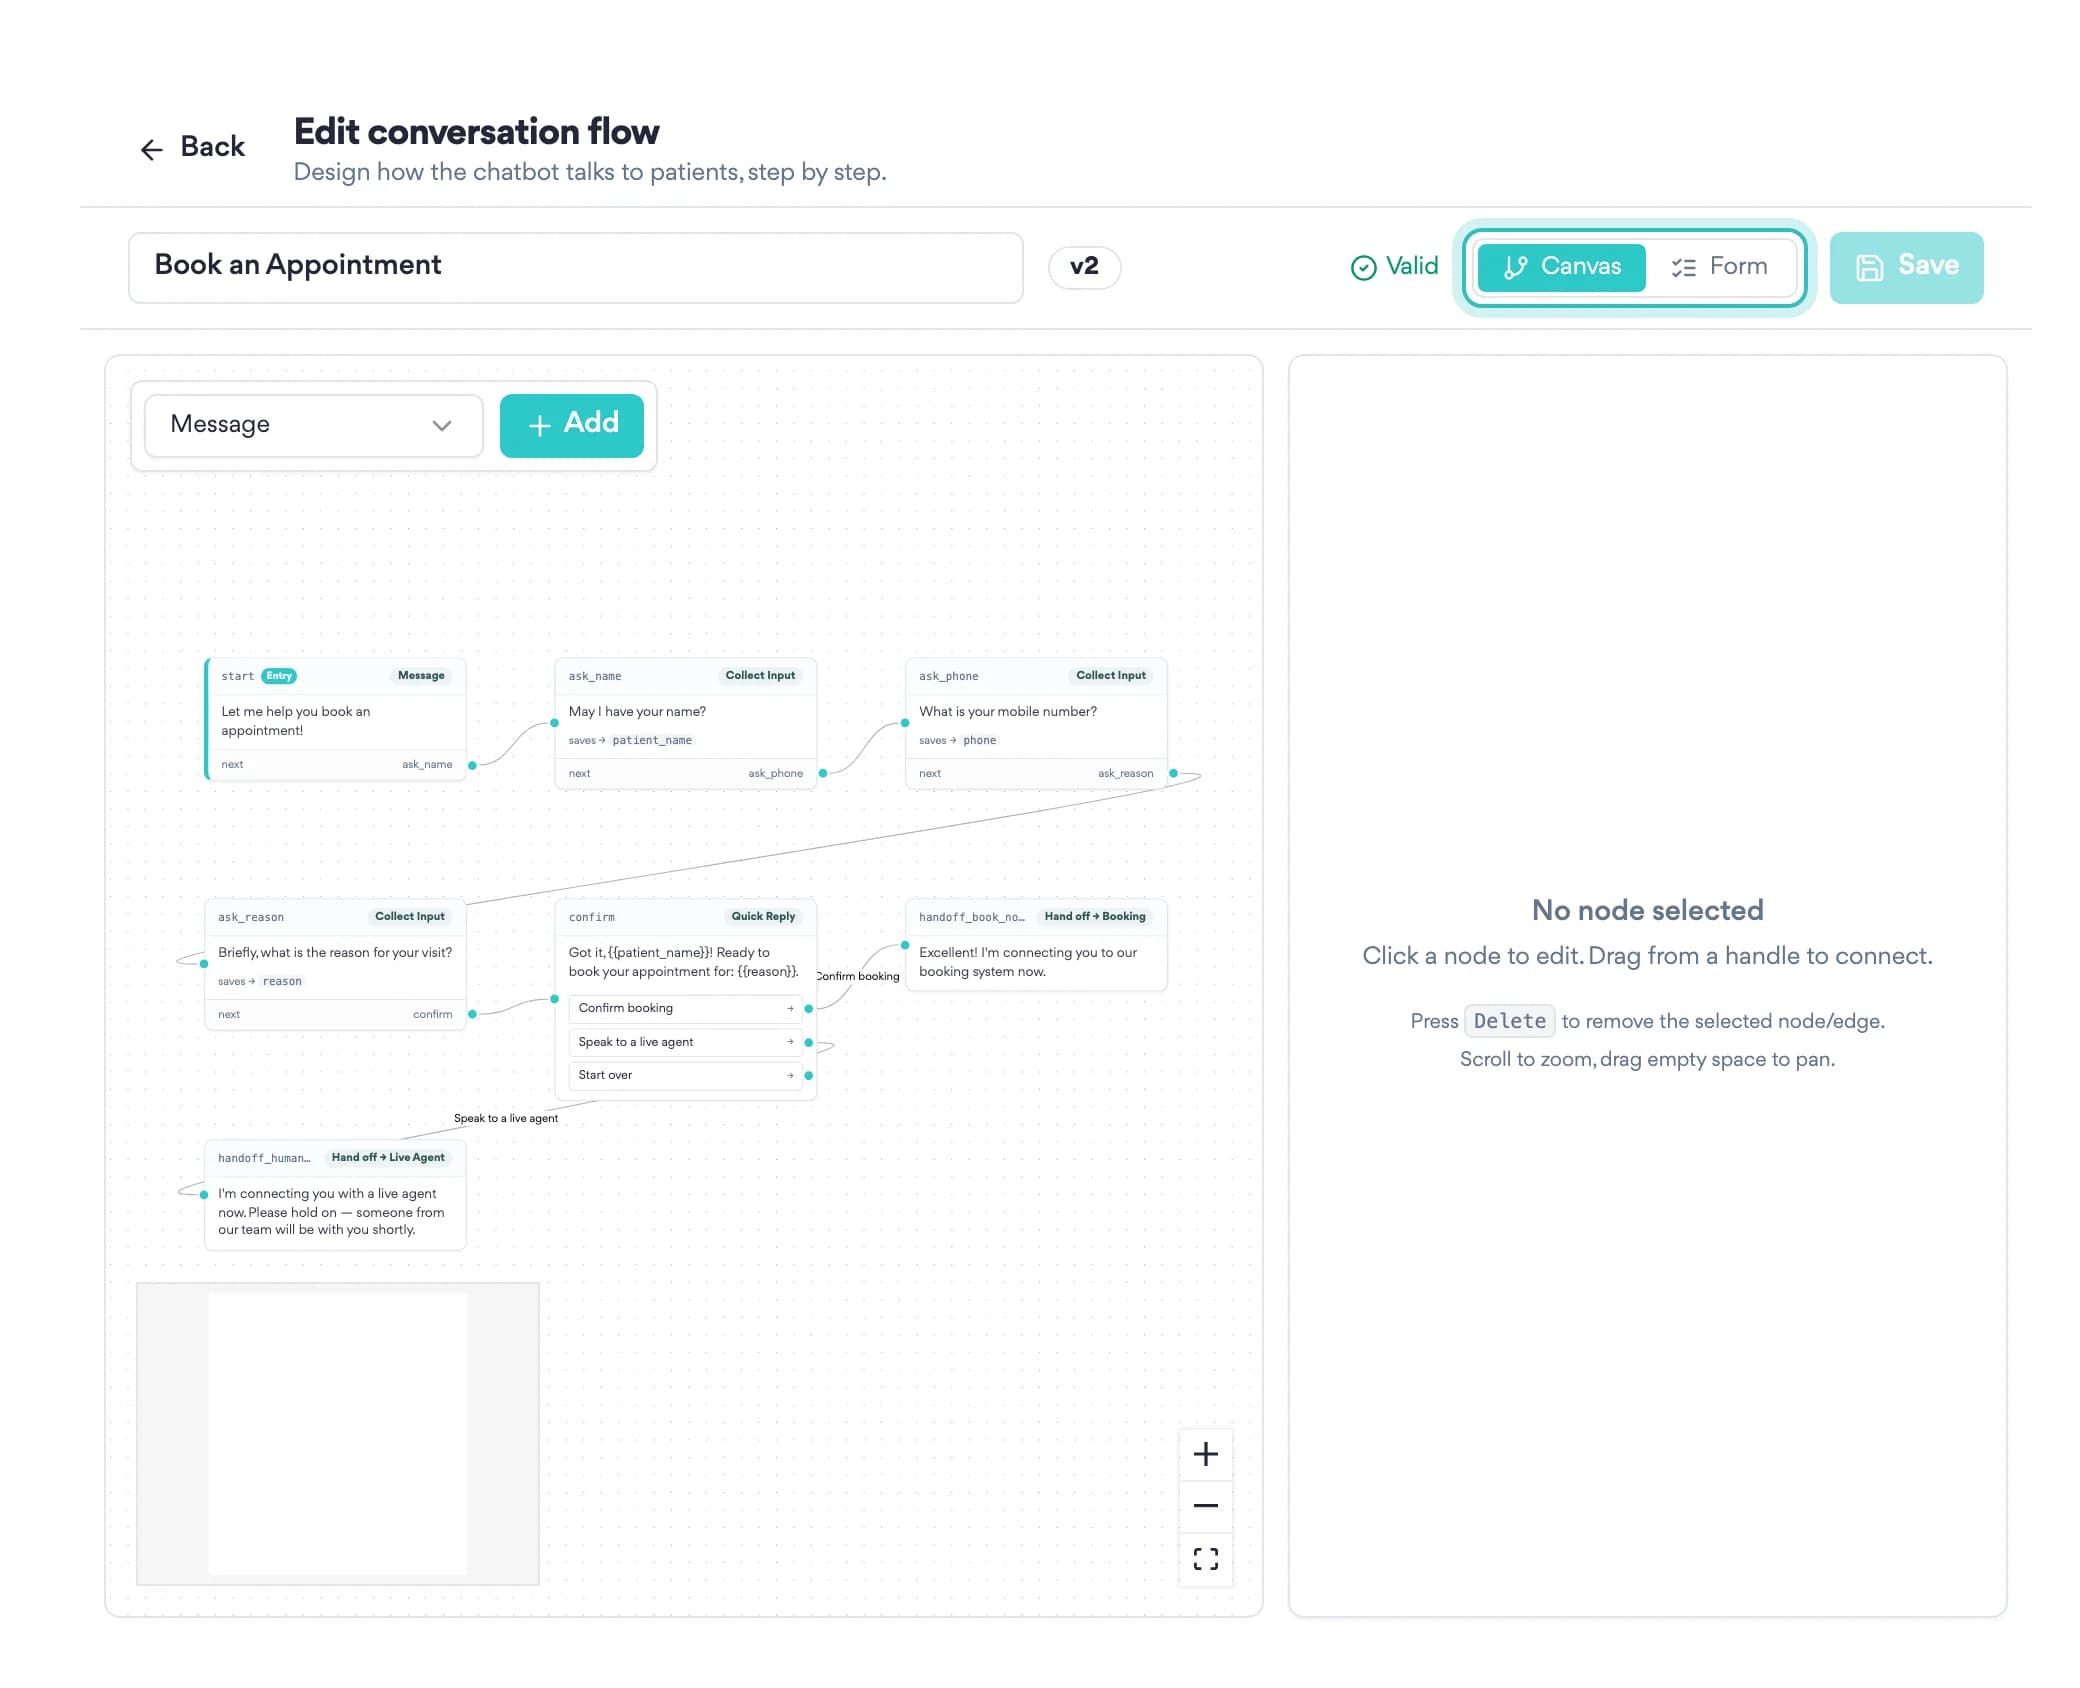Click the Speak to a live agent edge label
The width and height of the screenshot is (2080, 1688).
click(x=506, y=1118)
